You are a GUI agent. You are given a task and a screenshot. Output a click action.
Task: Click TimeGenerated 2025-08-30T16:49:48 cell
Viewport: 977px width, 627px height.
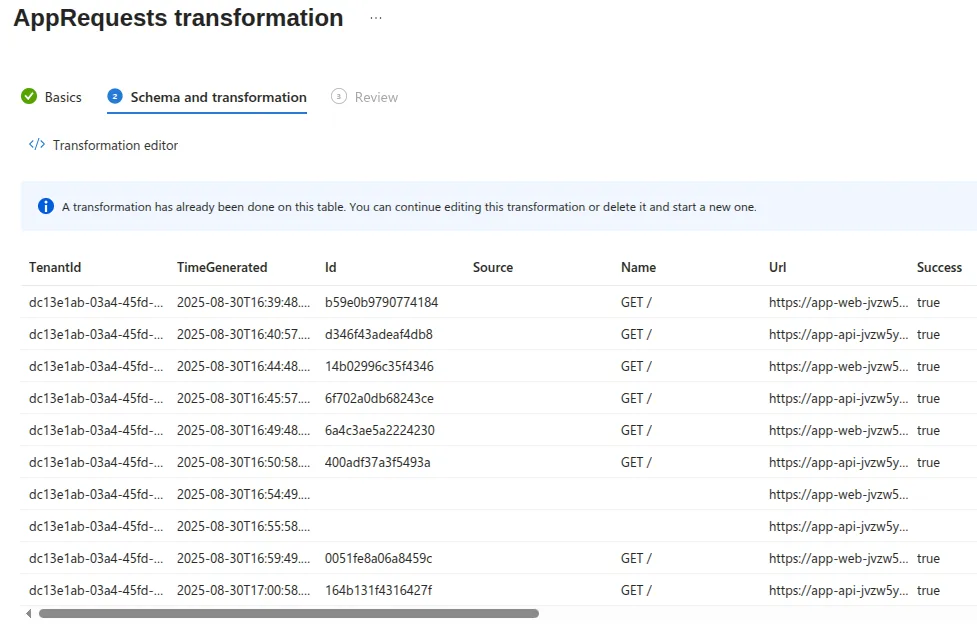pyautogui.click(x=243, y=431)
